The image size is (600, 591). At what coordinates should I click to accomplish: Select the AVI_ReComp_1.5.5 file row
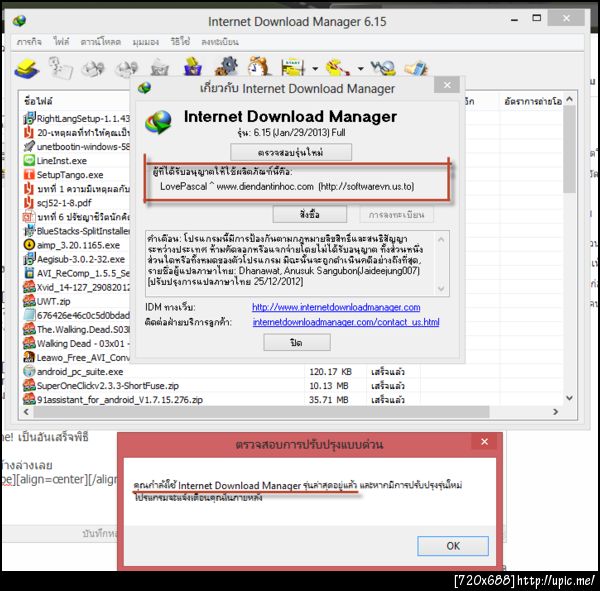click(x=76, y=273)
